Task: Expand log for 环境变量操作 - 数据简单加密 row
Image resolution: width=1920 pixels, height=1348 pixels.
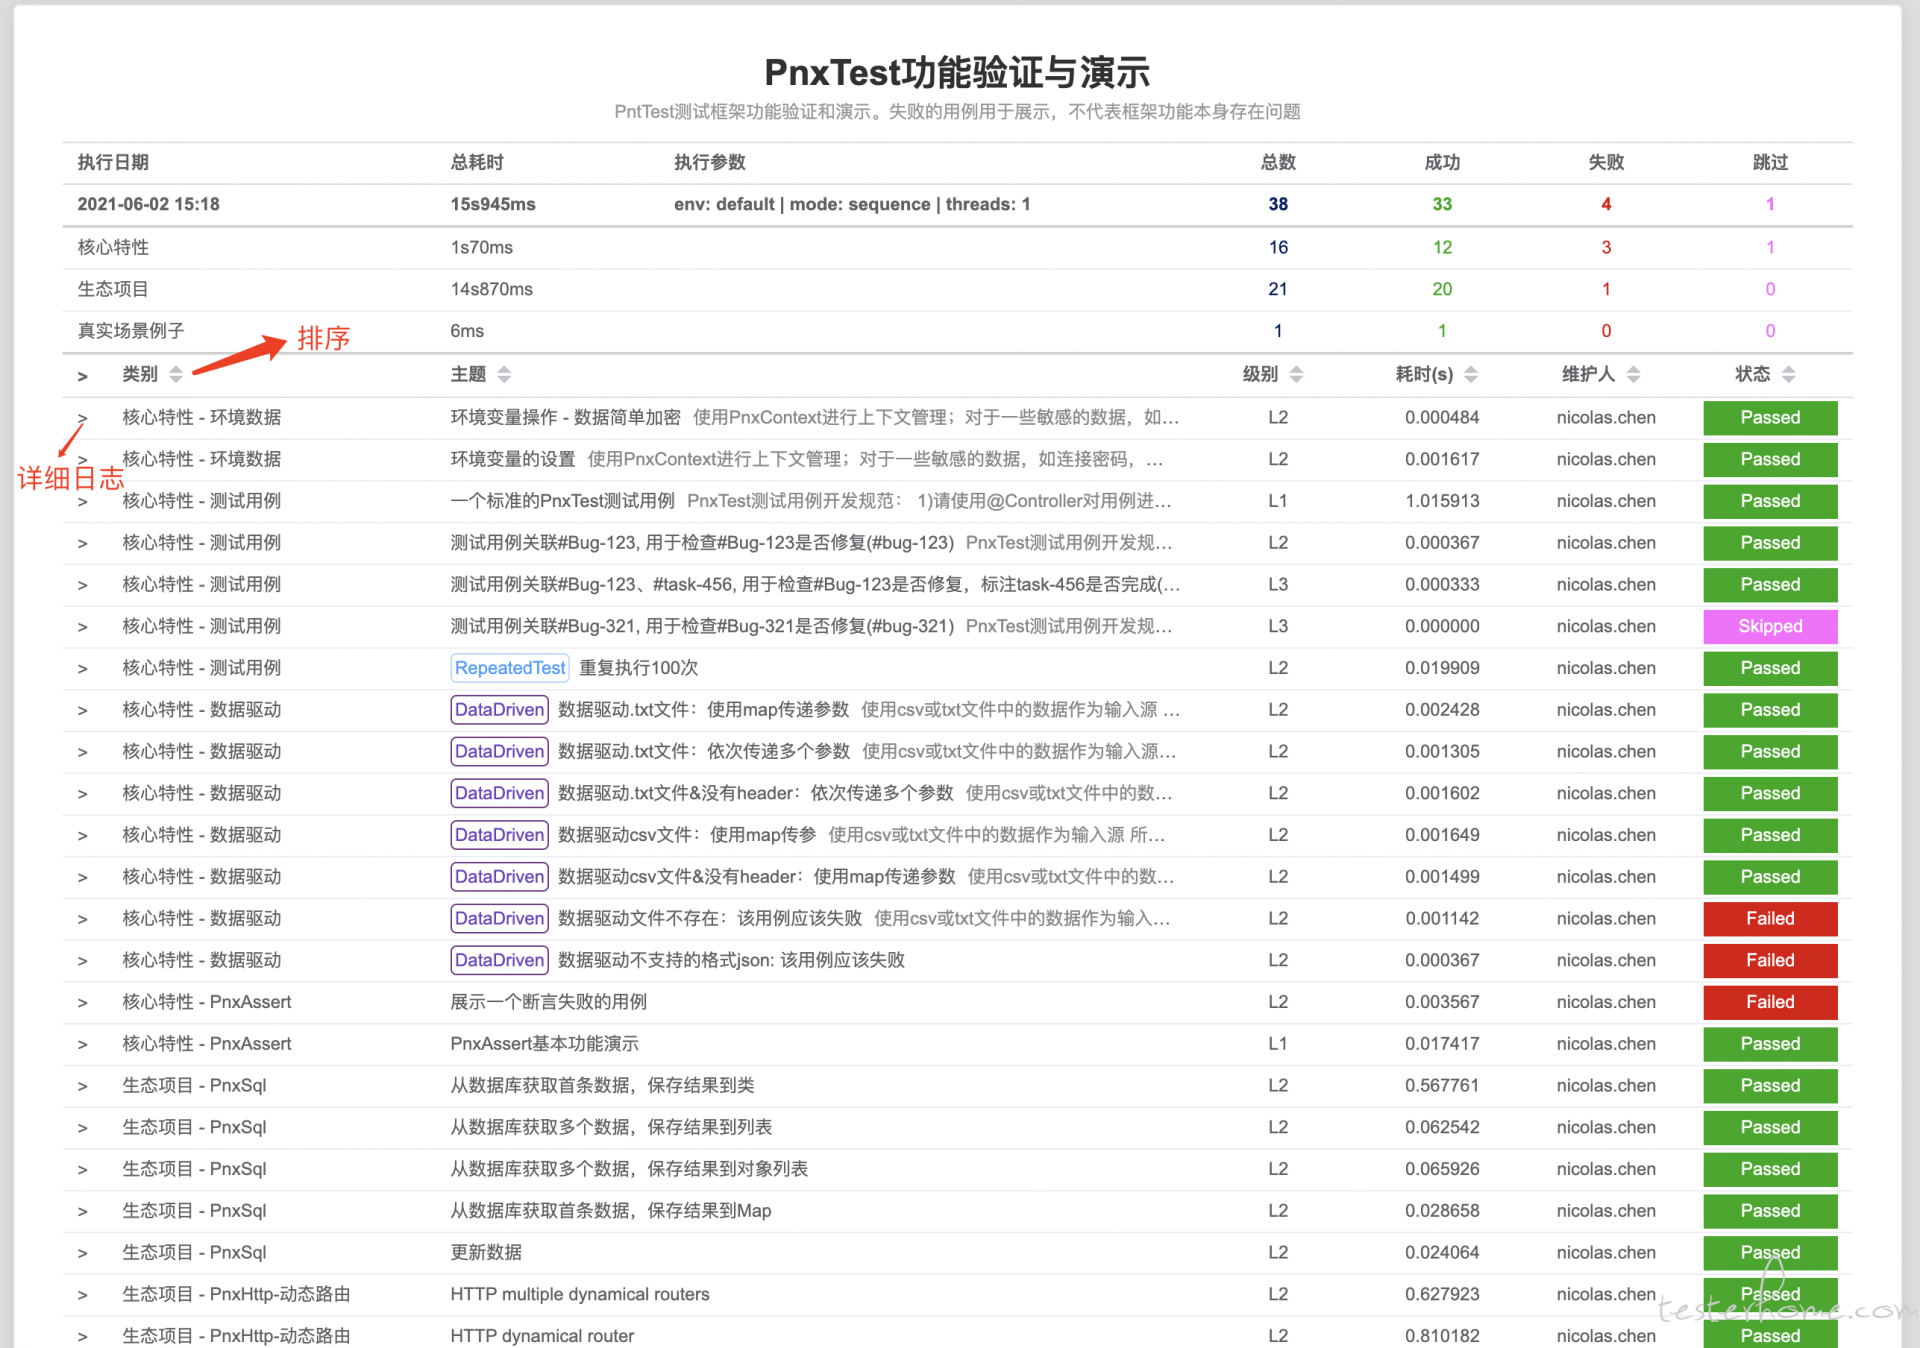Action: tap(83, 418)
